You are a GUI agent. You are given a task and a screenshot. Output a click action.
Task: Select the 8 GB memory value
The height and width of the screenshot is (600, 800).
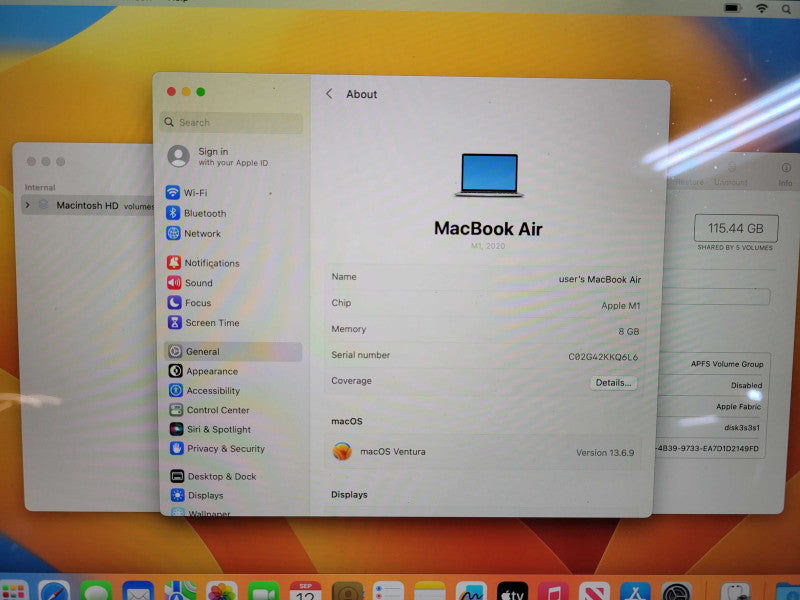point(629,331)
